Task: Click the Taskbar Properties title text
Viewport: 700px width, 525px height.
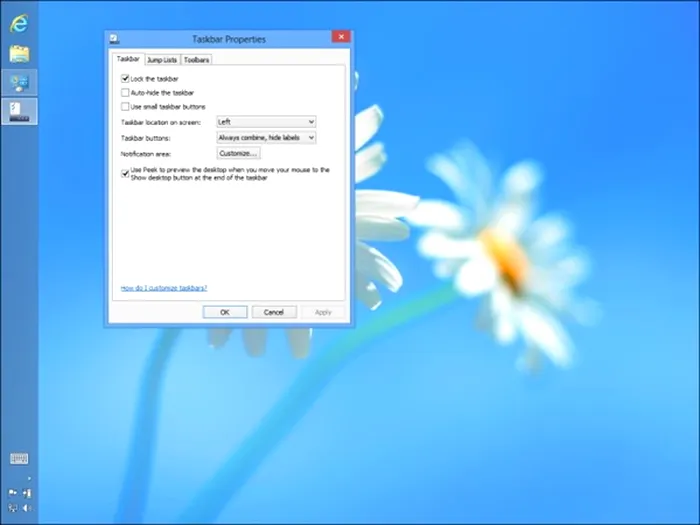Action: (x=229, y=39)
